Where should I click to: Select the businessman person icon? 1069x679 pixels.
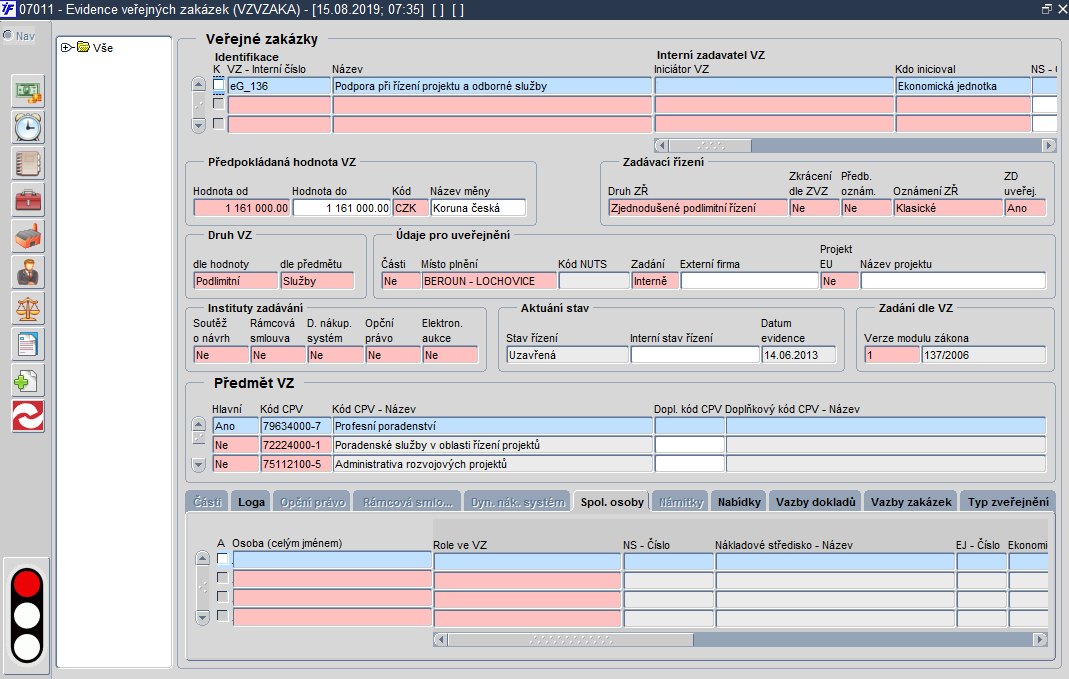coord(28,273)
